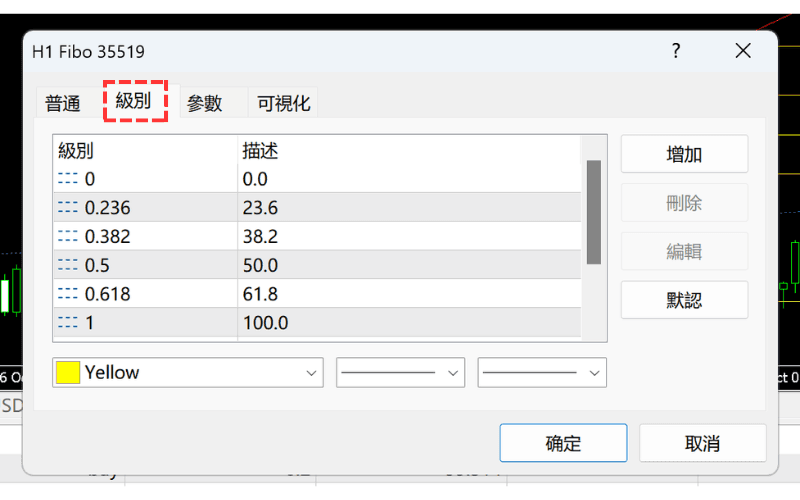800x500 pixels.
Task: Click the 0.618 level dashed-line icon
Action: pyautogui.click(x=68, y=295)
